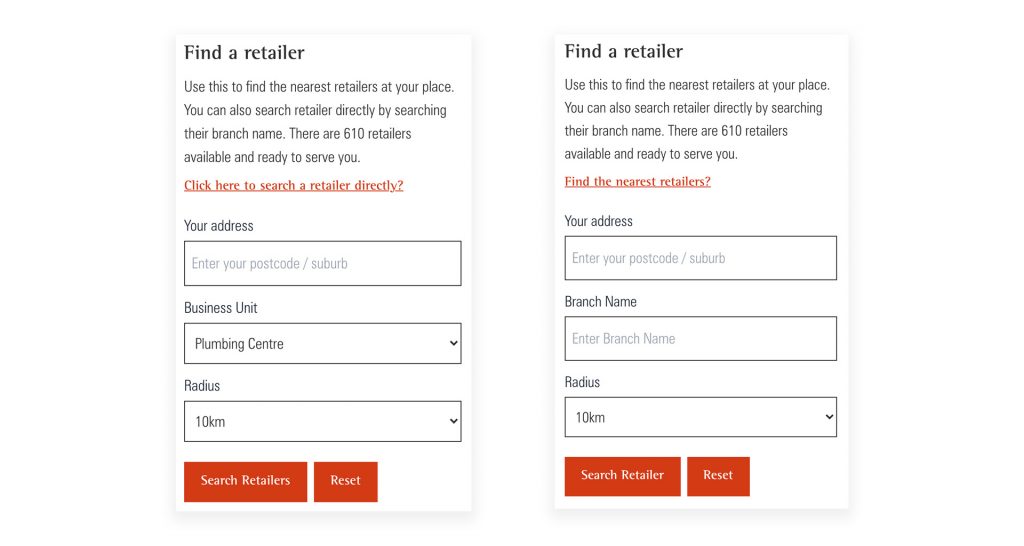Click the 'Radius' label under Branch Name input

click(x=582, y=382)
